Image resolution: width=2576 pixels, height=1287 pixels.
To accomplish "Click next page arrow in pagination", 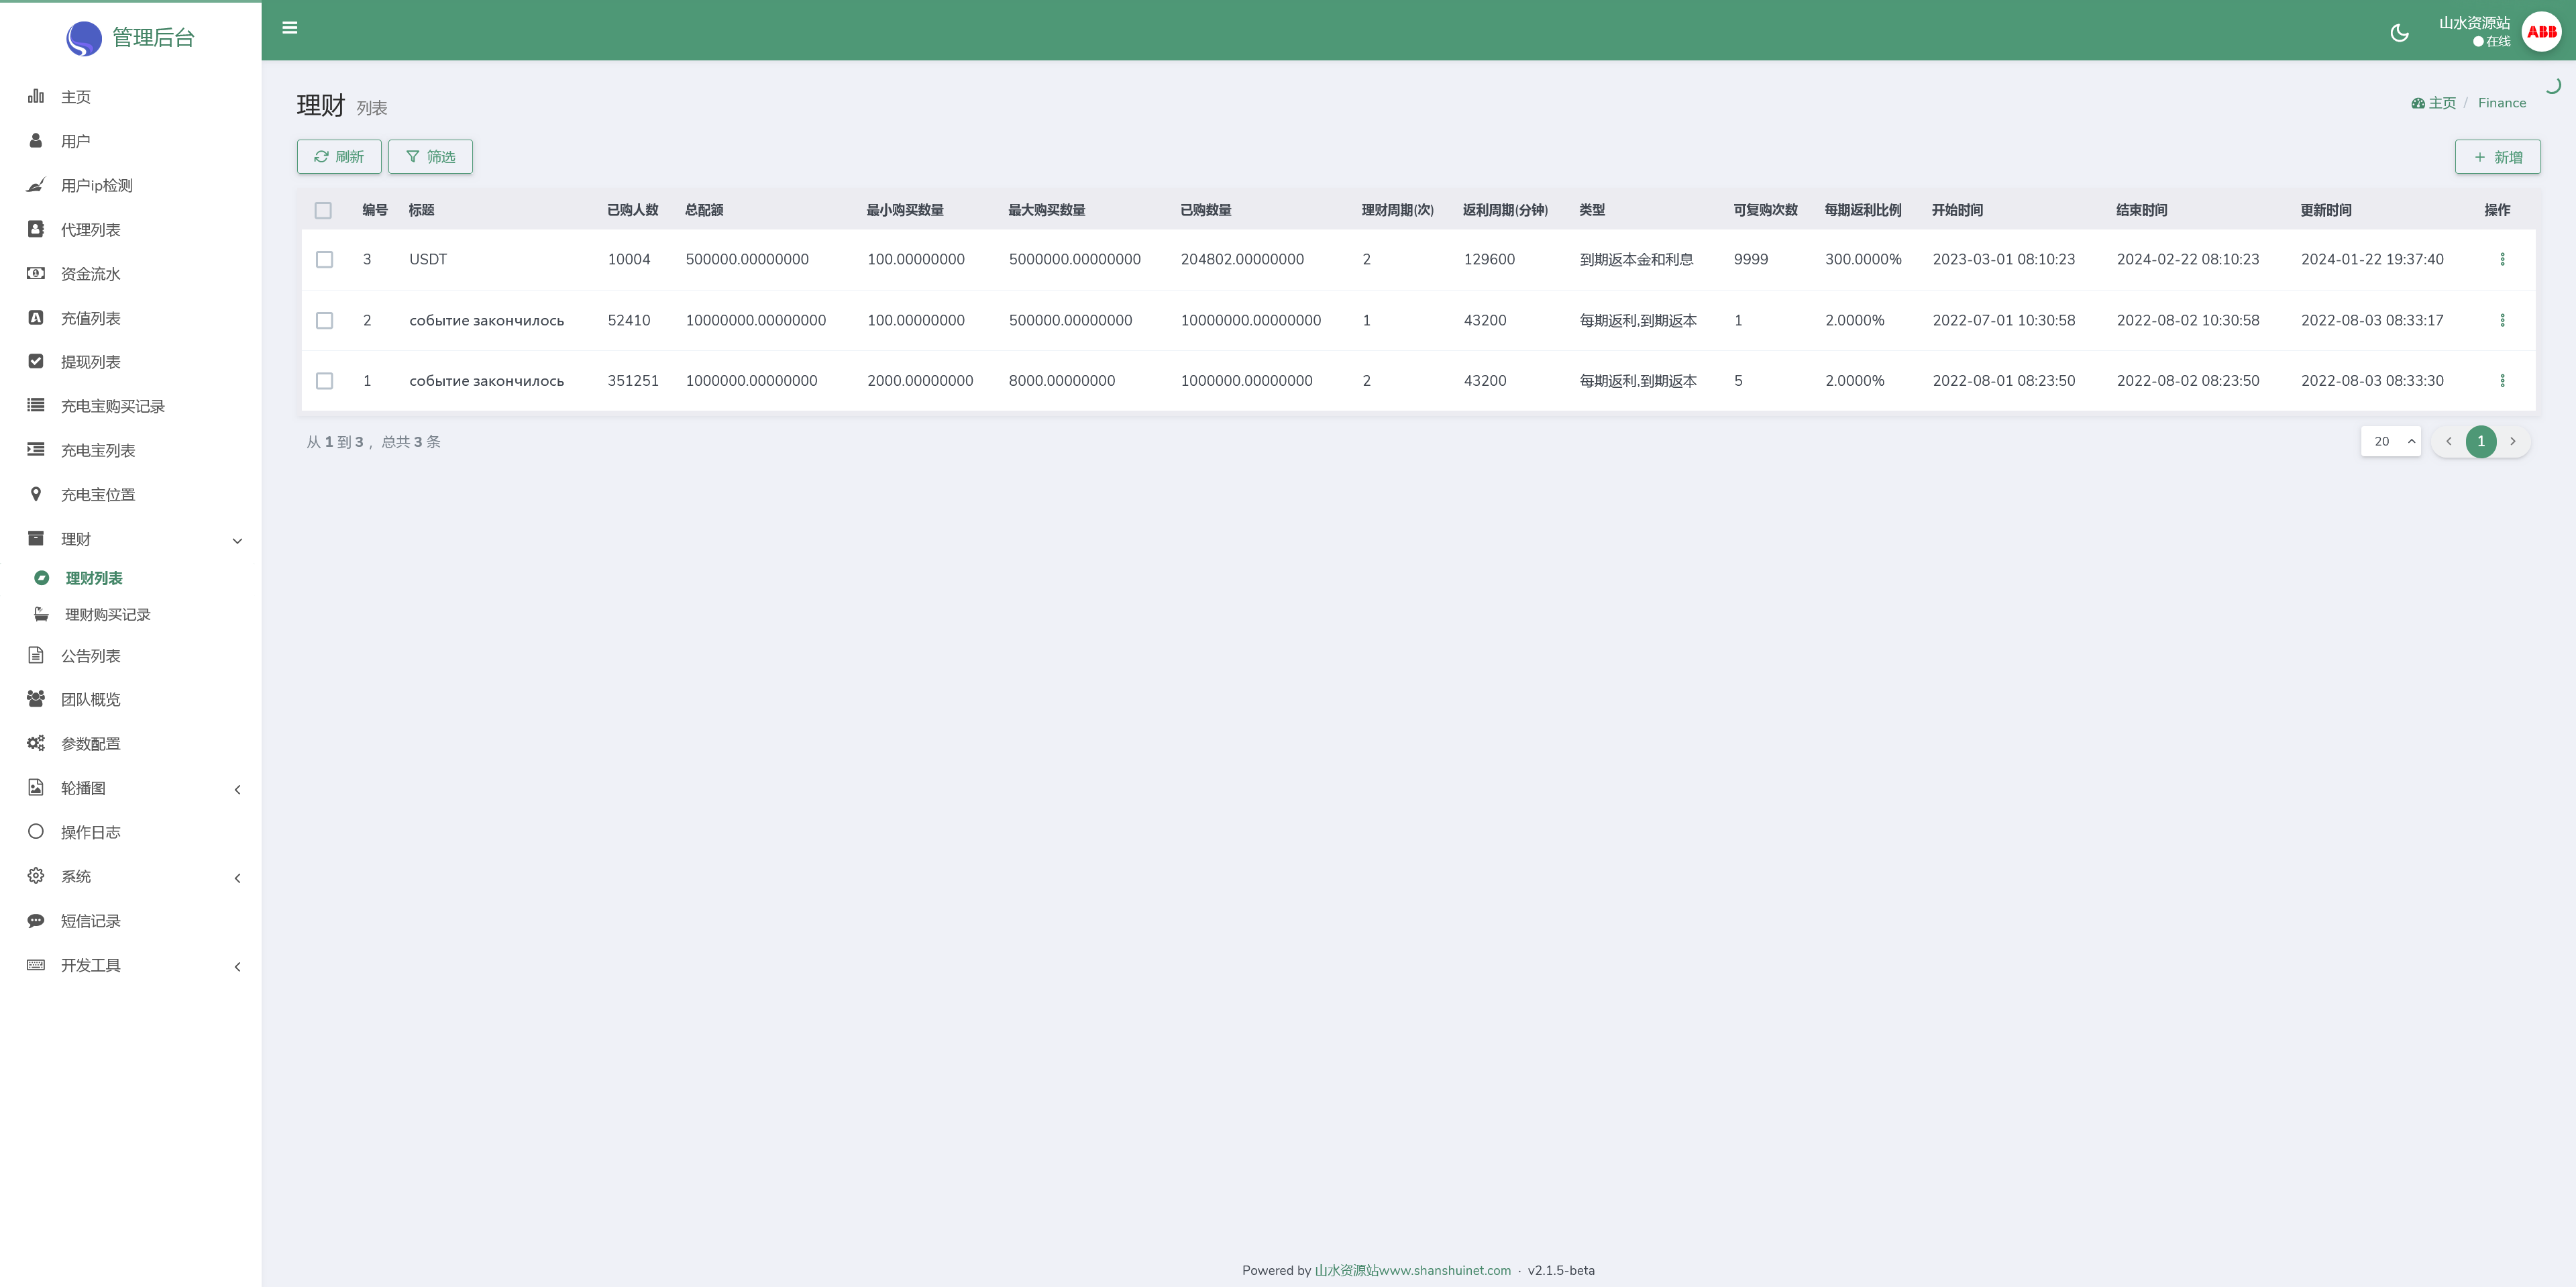I will pos(2512,441).
